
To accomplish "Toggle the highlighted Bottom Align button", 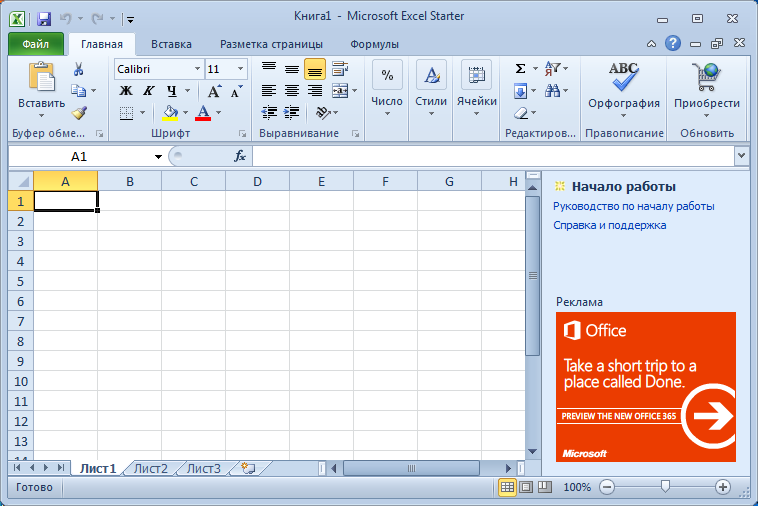I will (315, 69).
